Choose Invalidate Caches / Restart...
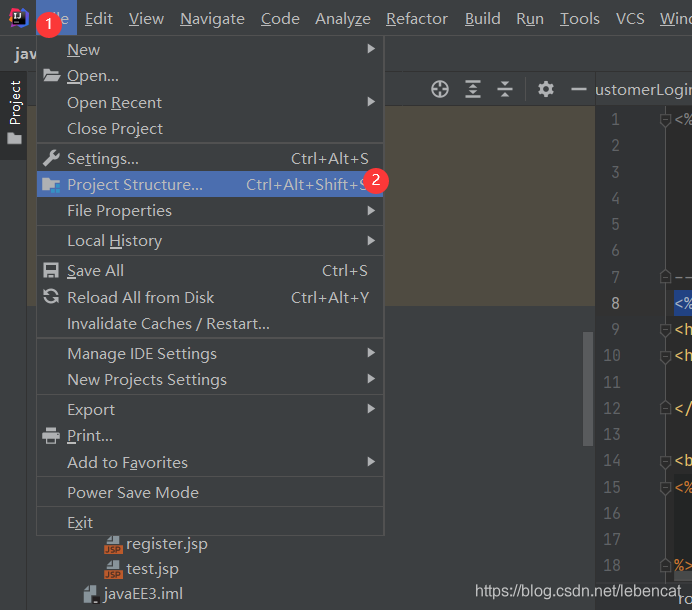This screenshot has width=692, height=610. pos(210,324)
